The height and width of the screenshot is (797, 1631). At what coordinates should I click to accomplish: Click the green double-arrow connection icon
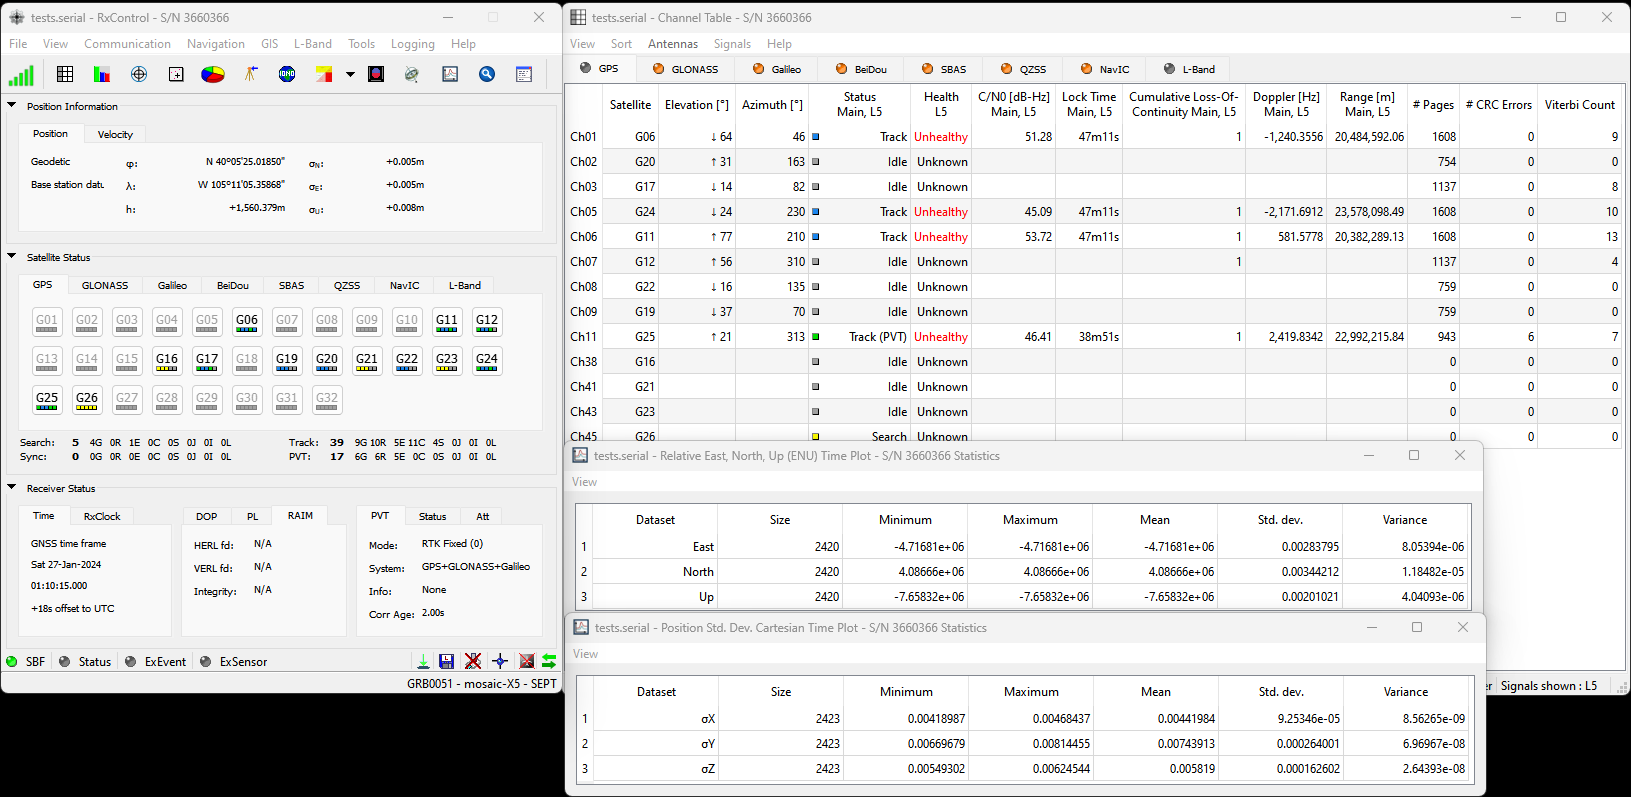[x=549, y=661]
